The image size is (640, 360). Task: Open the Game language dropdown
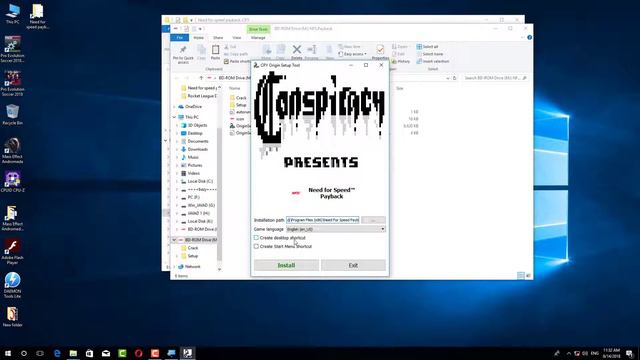(x=336, y=229)
